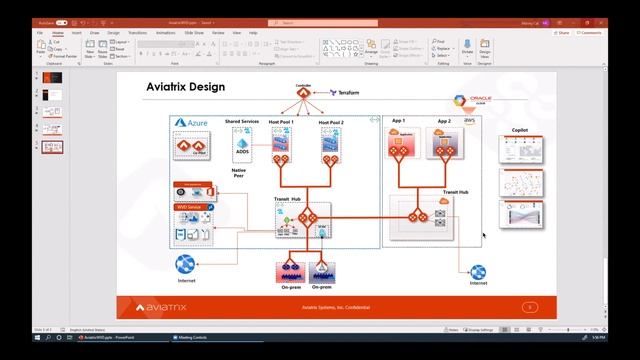640x360 pixels.
Task: Switch to Slide Sorter view icon
Action: coord(517,330)
